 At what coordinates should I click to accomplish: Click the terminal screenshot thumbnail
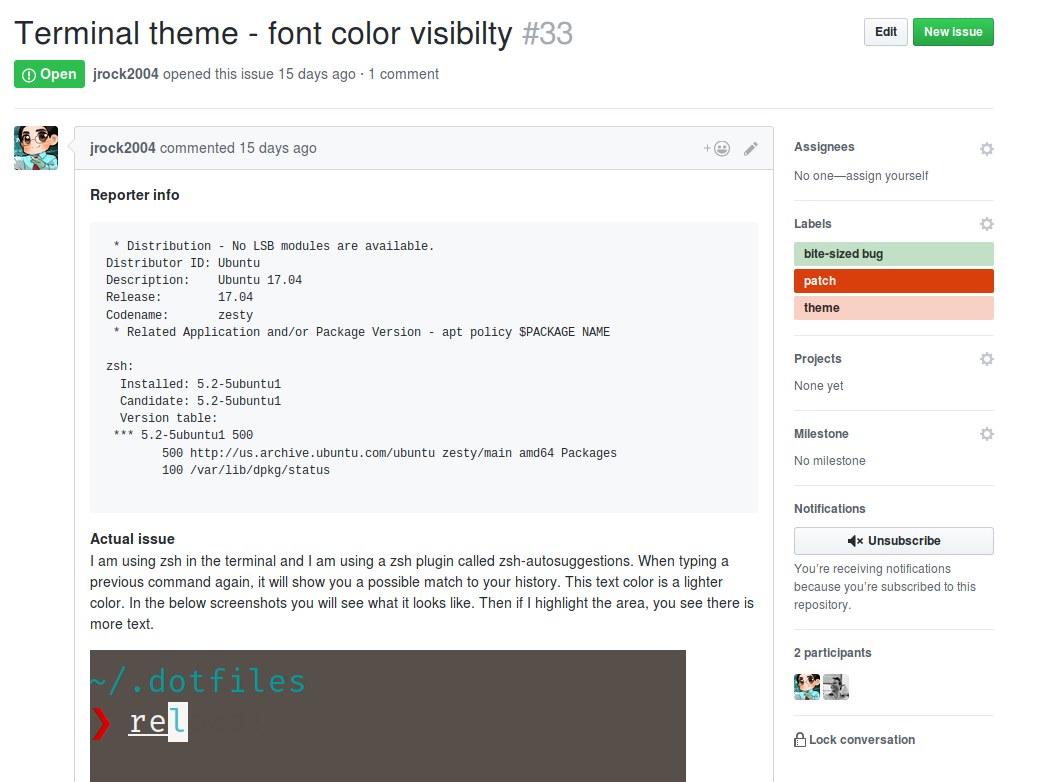click(388, 715)
